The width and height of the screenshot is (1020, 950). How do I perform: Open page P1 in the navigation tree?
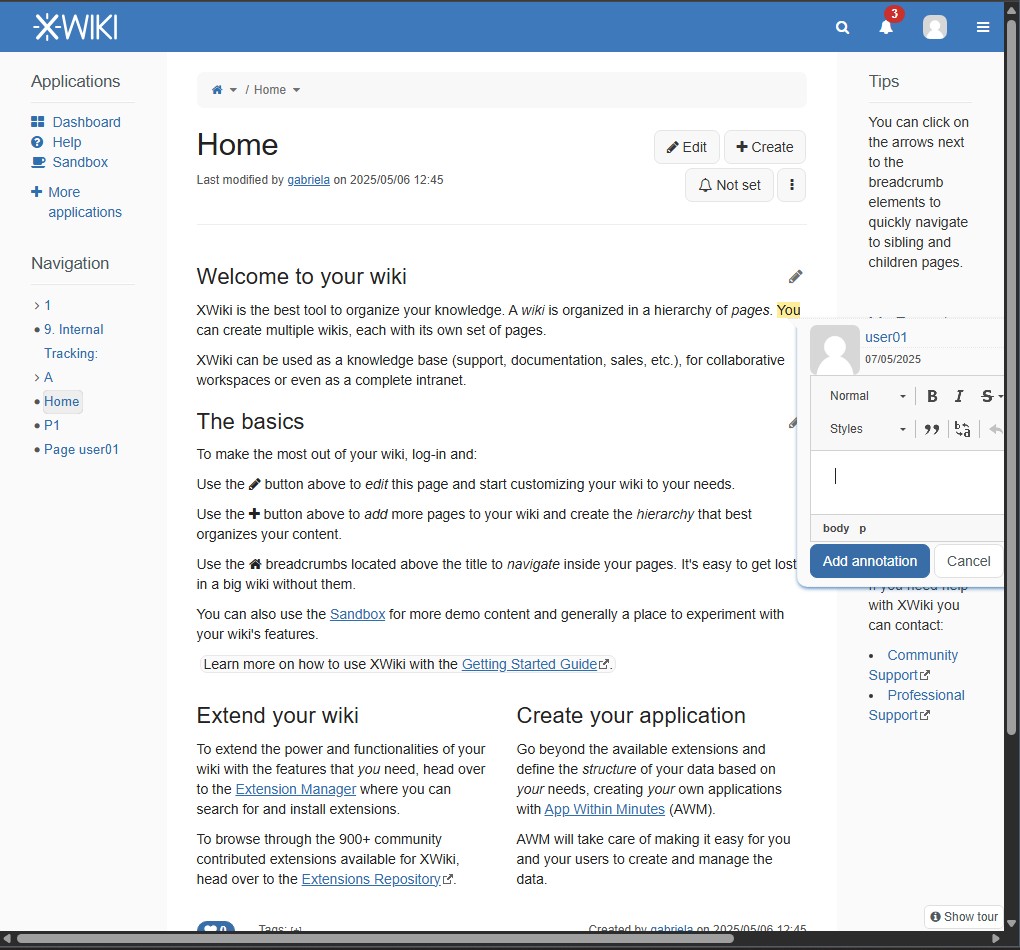click(x=52, y=426)
